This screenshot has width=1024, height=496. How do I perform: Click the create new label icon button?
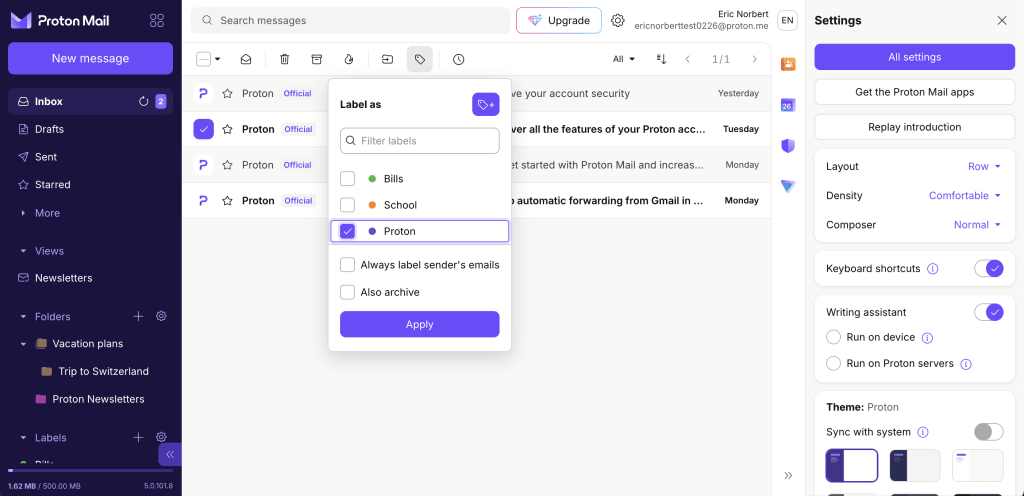tap(486, 104)
